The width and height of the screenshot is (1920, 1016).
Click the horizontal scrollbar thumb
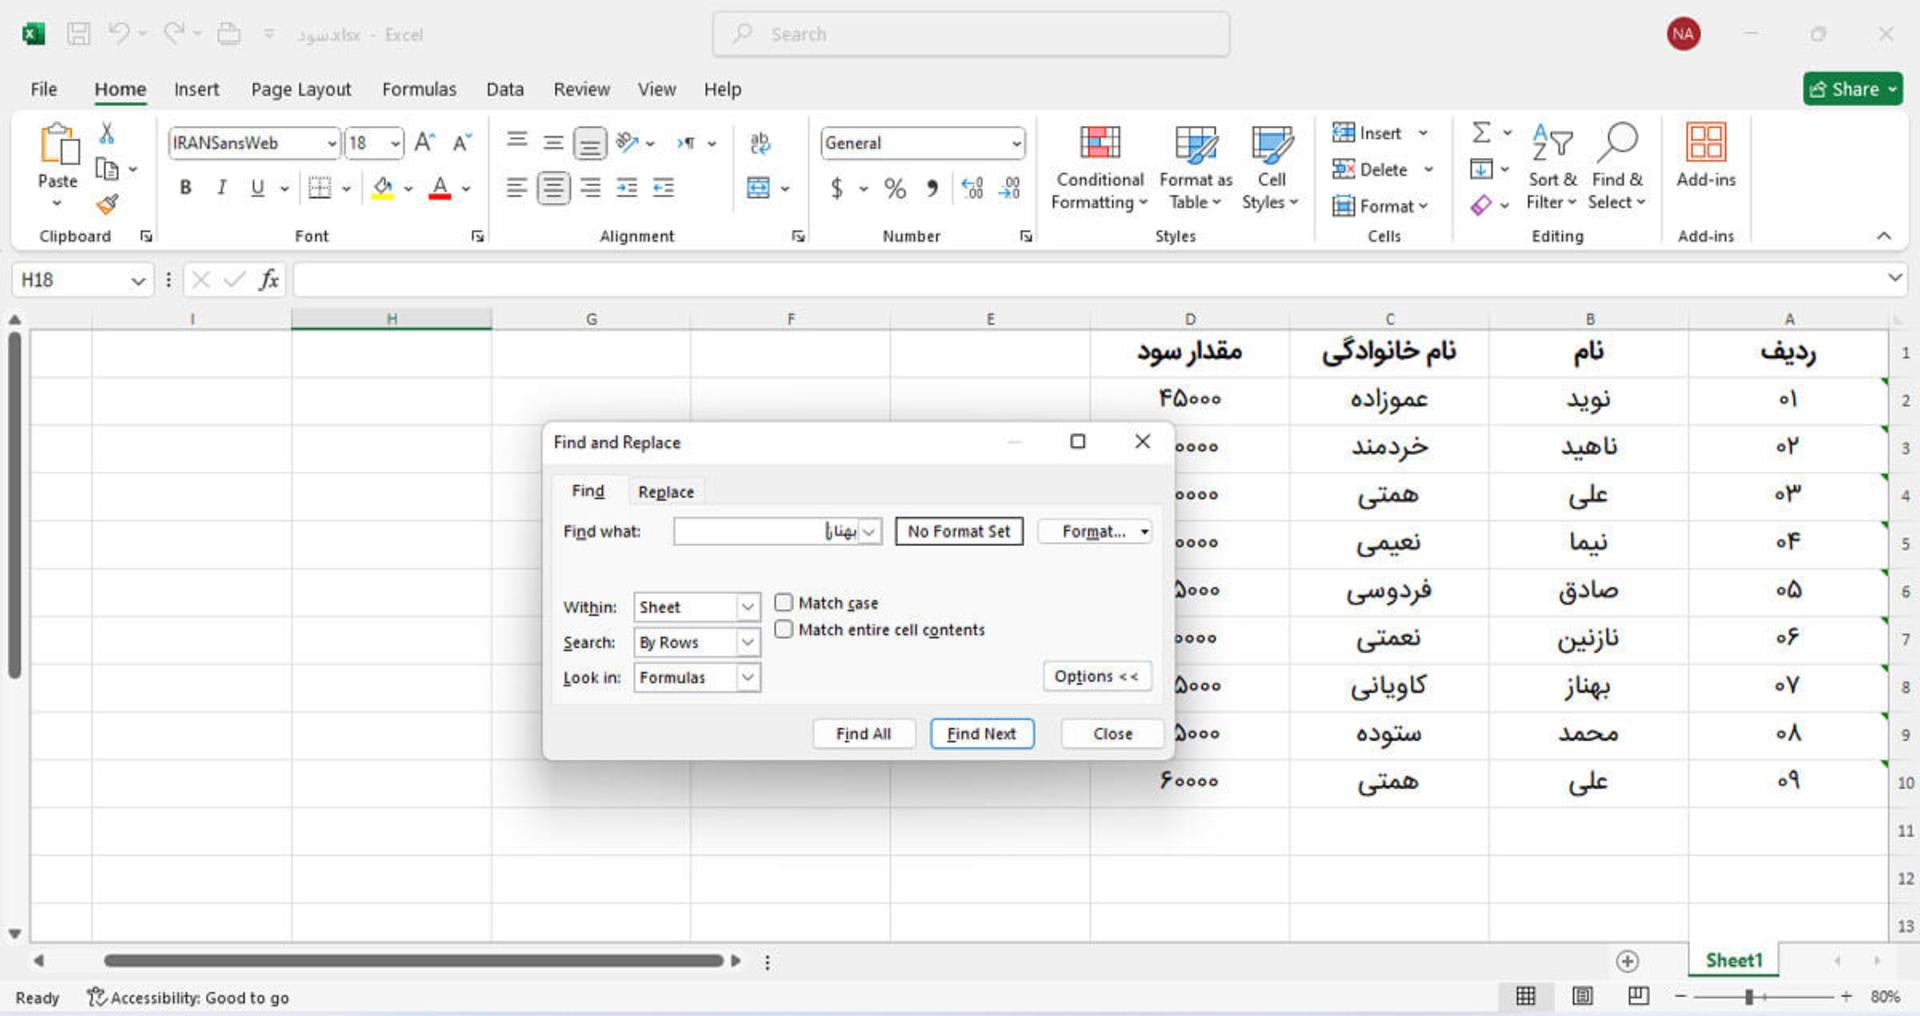click(413, 961)
